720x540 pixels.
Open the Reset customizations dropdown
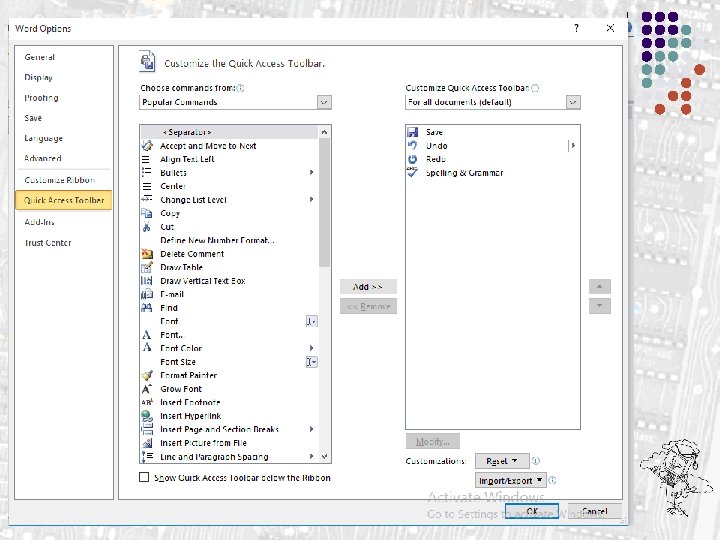pyautogui.click(x=501, y=461)
